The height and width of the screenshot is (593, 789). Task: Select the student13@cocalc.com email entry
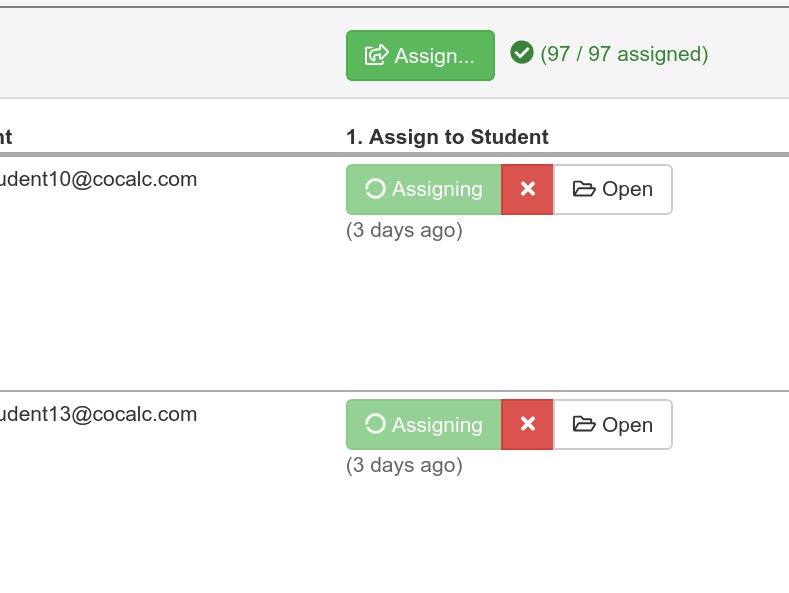point(98,414)
